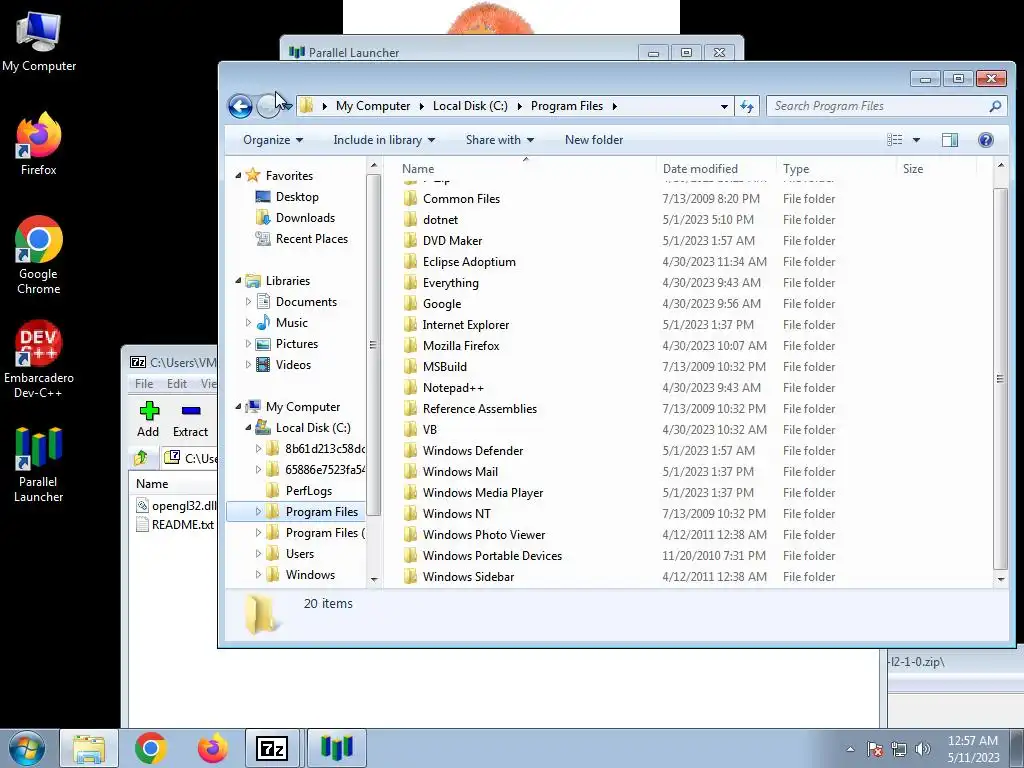Image resolution: width=1024 pixels, height=768 pixels.
Task: Open Include in library dropdown
Action: [x=384, y=140]
